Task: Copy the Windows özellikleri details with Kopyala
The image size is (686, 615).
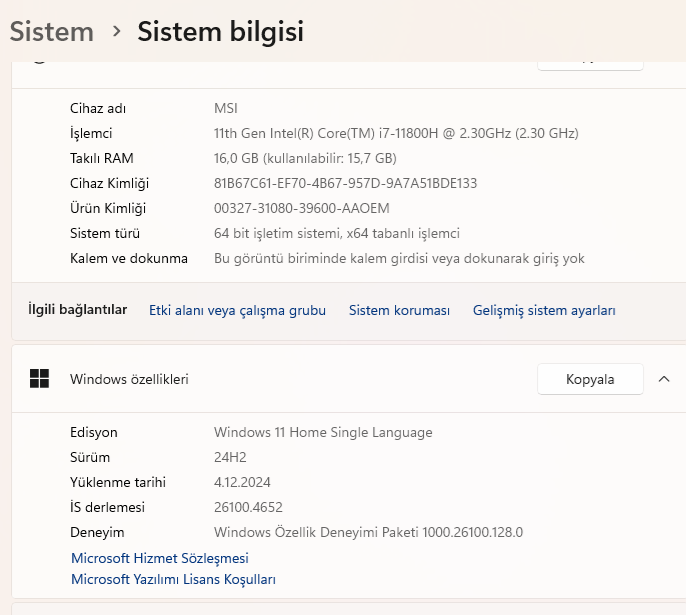Action: 590,379
